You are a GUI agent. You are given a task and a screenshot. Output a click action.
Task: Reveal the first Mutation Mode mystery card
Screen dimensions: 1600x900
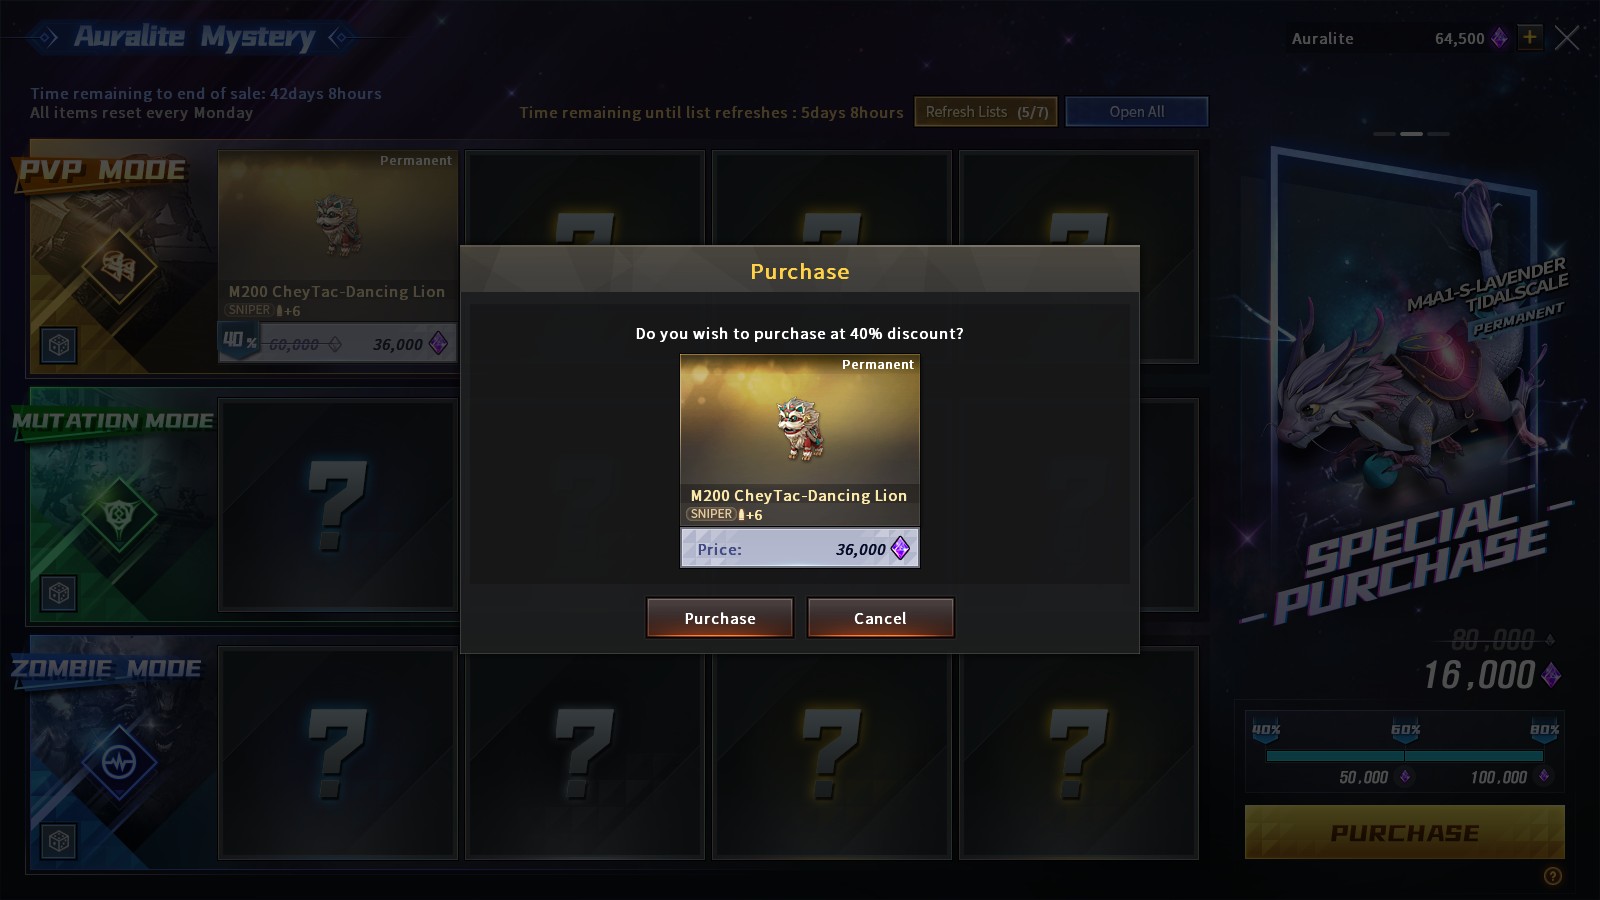[338, 505]
